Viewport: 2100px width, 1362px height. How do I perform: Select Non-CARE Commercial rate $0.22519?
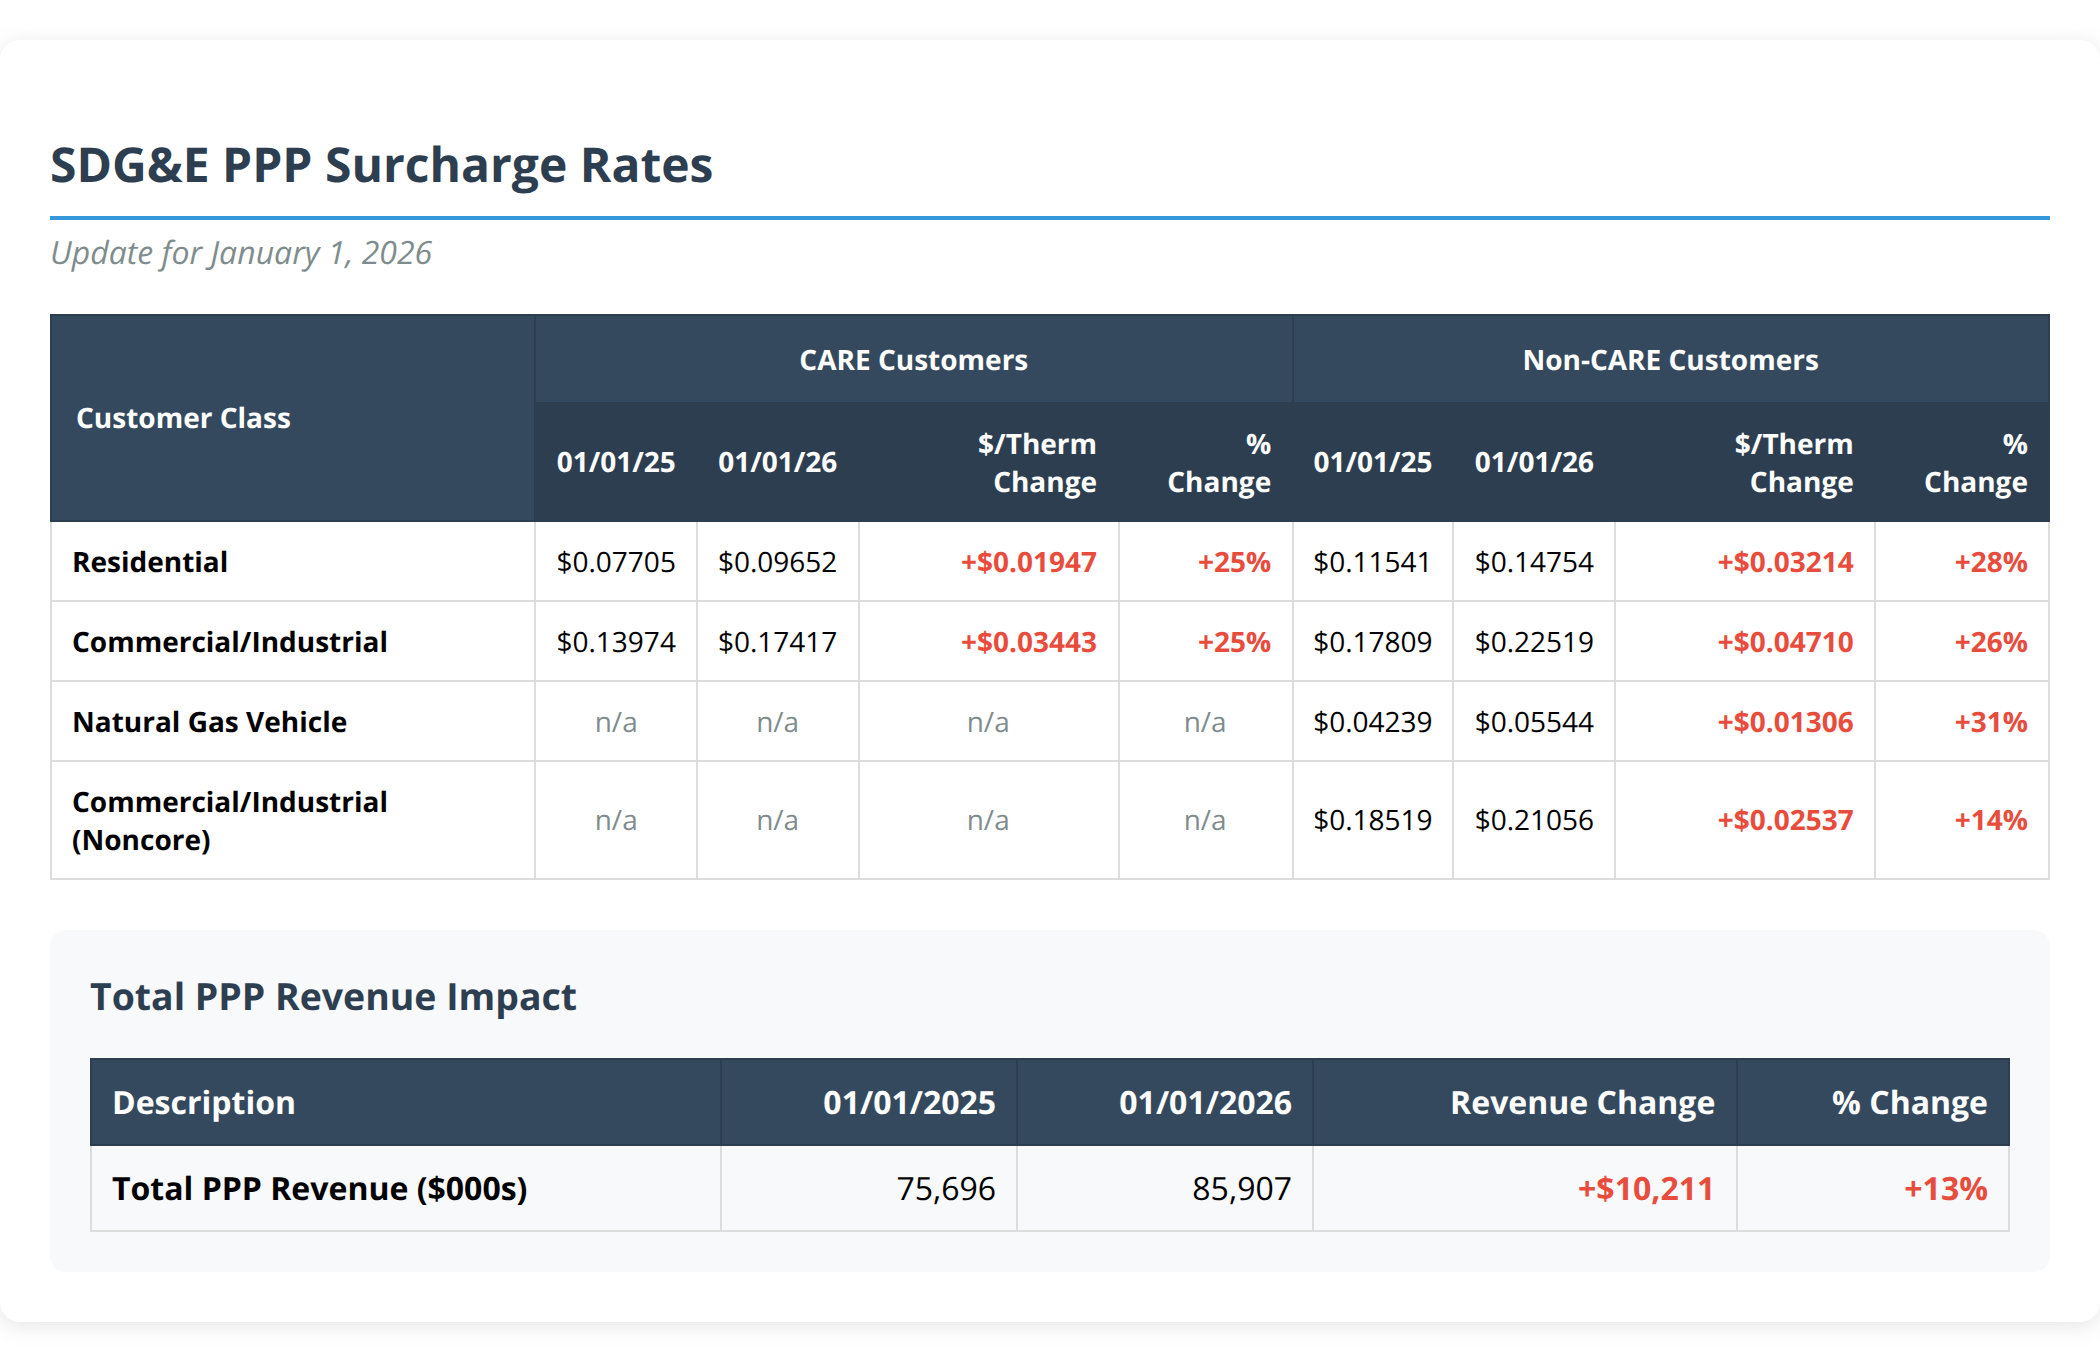pyautogui.click(x=1533, y=642)
